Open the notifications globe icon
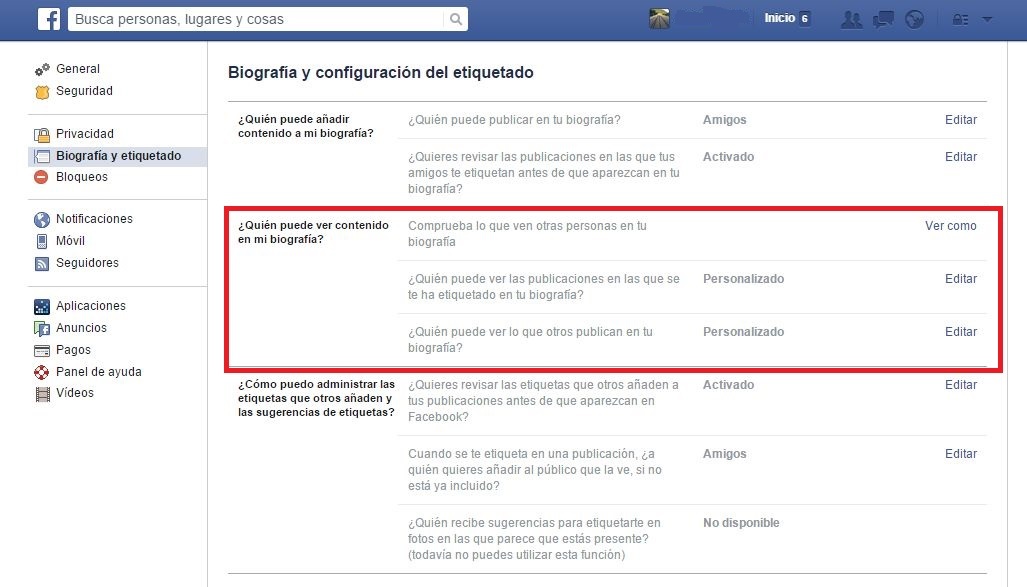 [914, 19]
